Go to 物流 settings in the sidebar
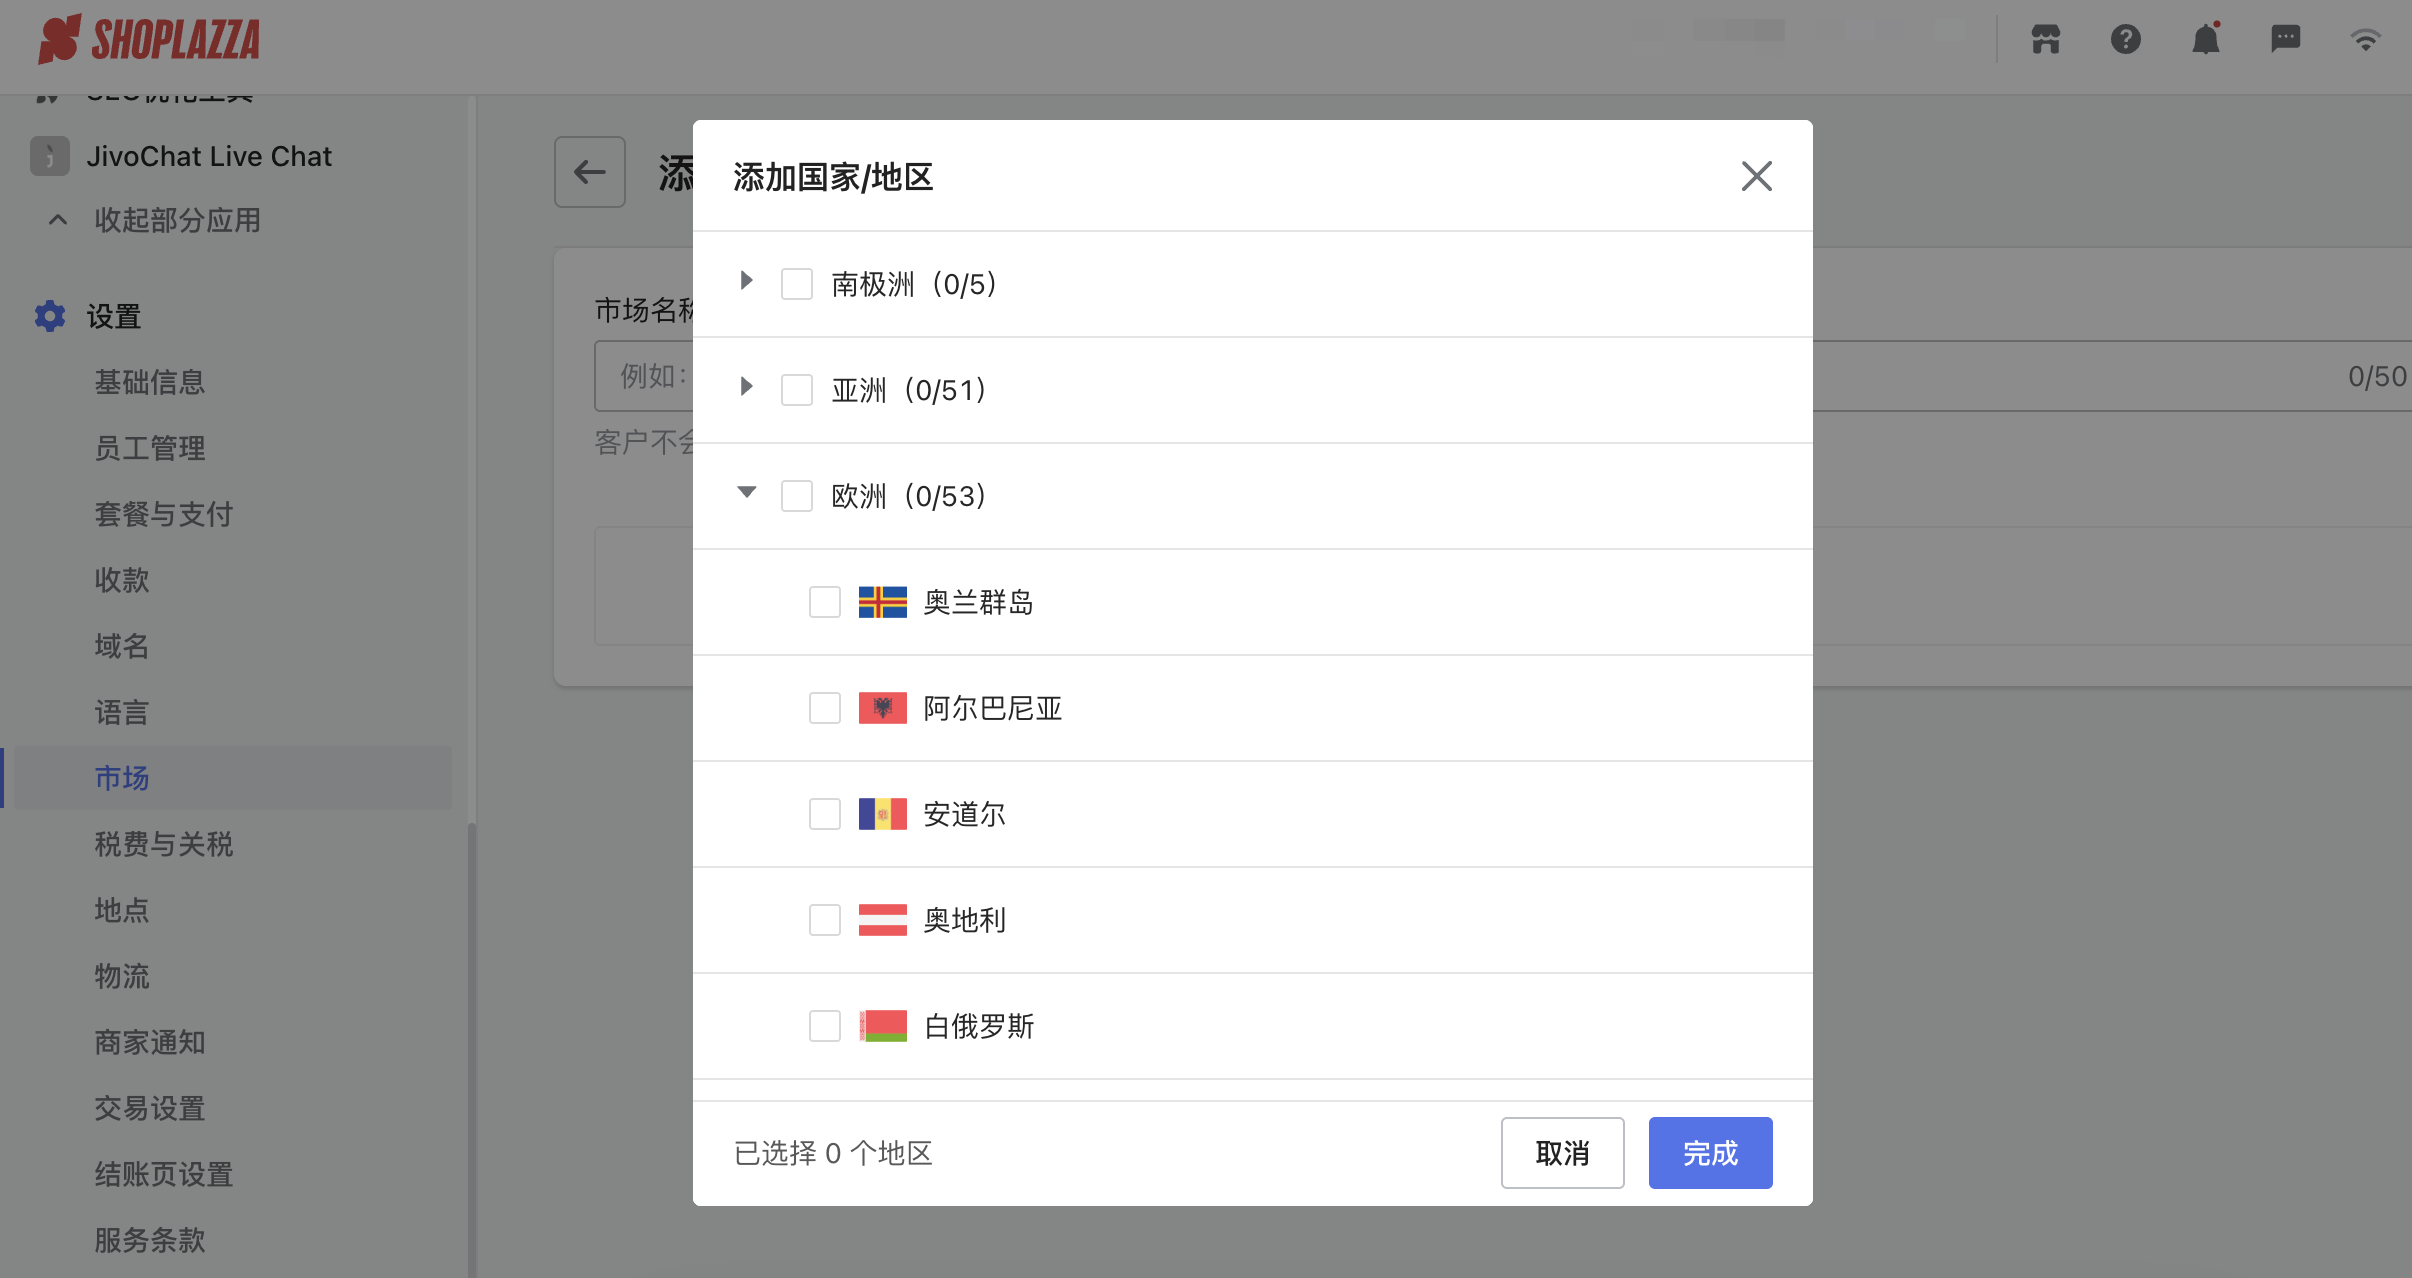This screenshot has width=2412, height=1278. coord(121,976)
